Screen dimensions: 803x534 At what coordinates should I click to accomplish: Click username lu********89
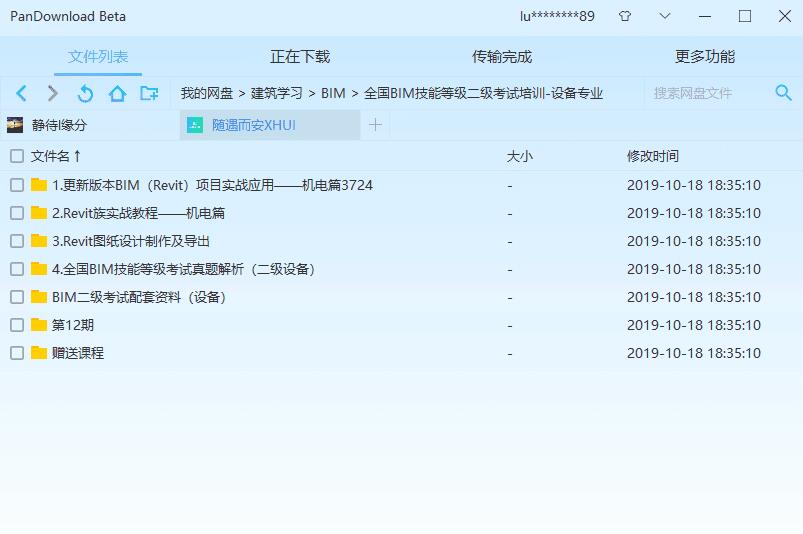click(x=557, y=16)
